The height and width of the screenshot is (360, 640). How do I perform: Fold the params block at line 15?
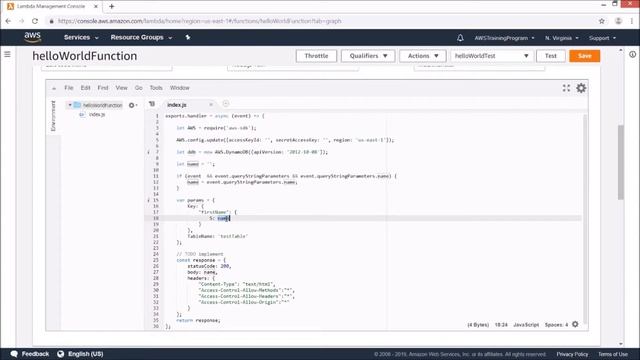[x=149, y=200]
